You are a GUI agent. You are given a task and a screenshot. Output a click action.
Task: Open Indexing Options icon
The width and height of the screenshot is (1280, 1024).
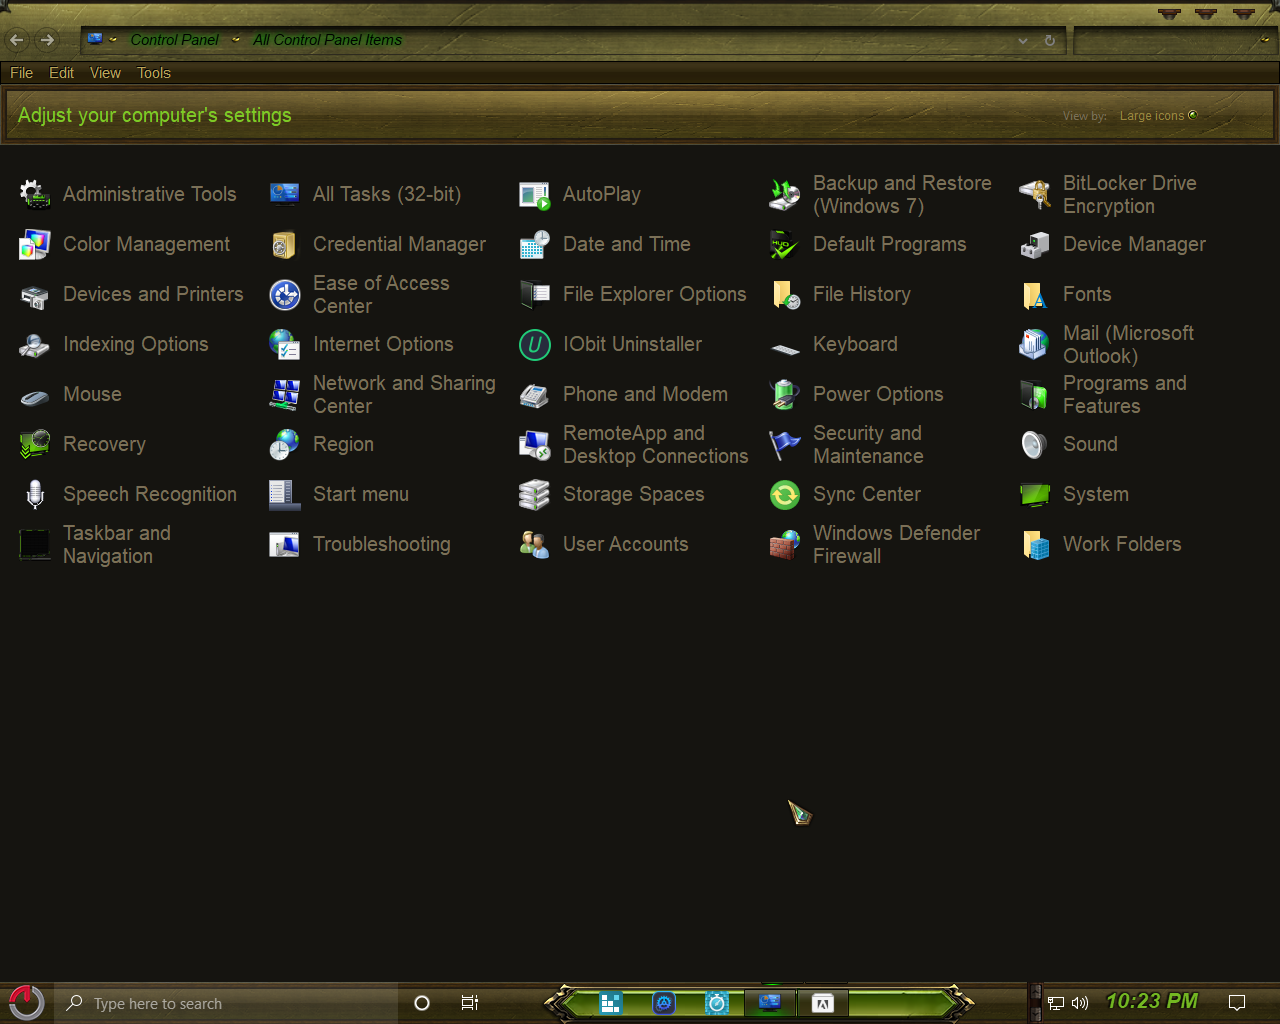[x=35, y=344]
